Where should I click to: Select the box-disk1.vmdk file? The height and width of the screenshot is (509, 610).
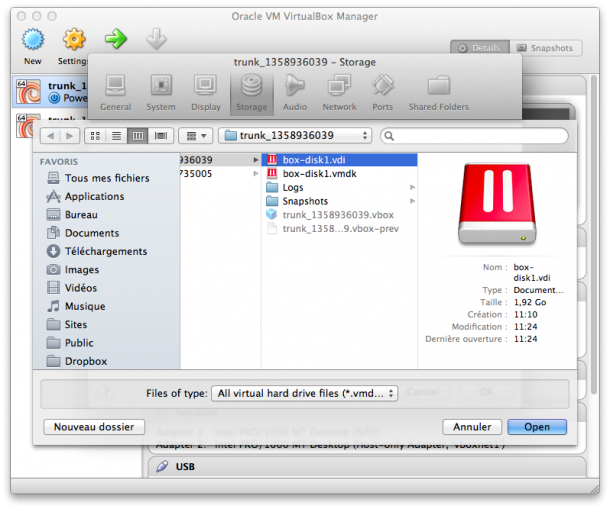[x=340, y=174]
